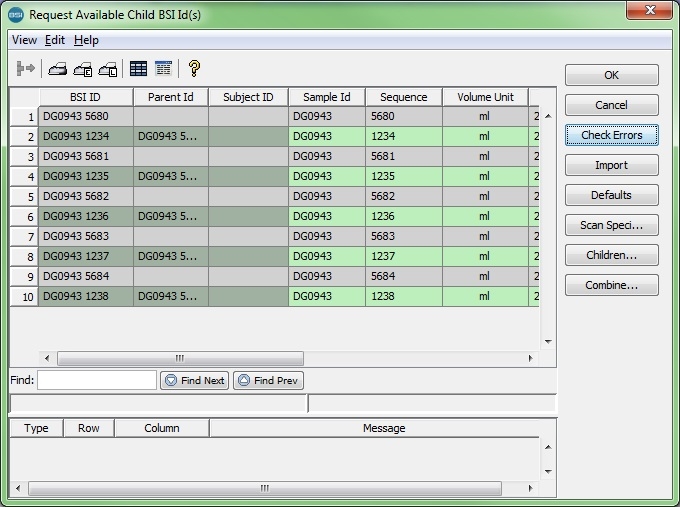Open the Children... dialog button
The width and height of the screenshot is (680, 507).
[611, 255]
